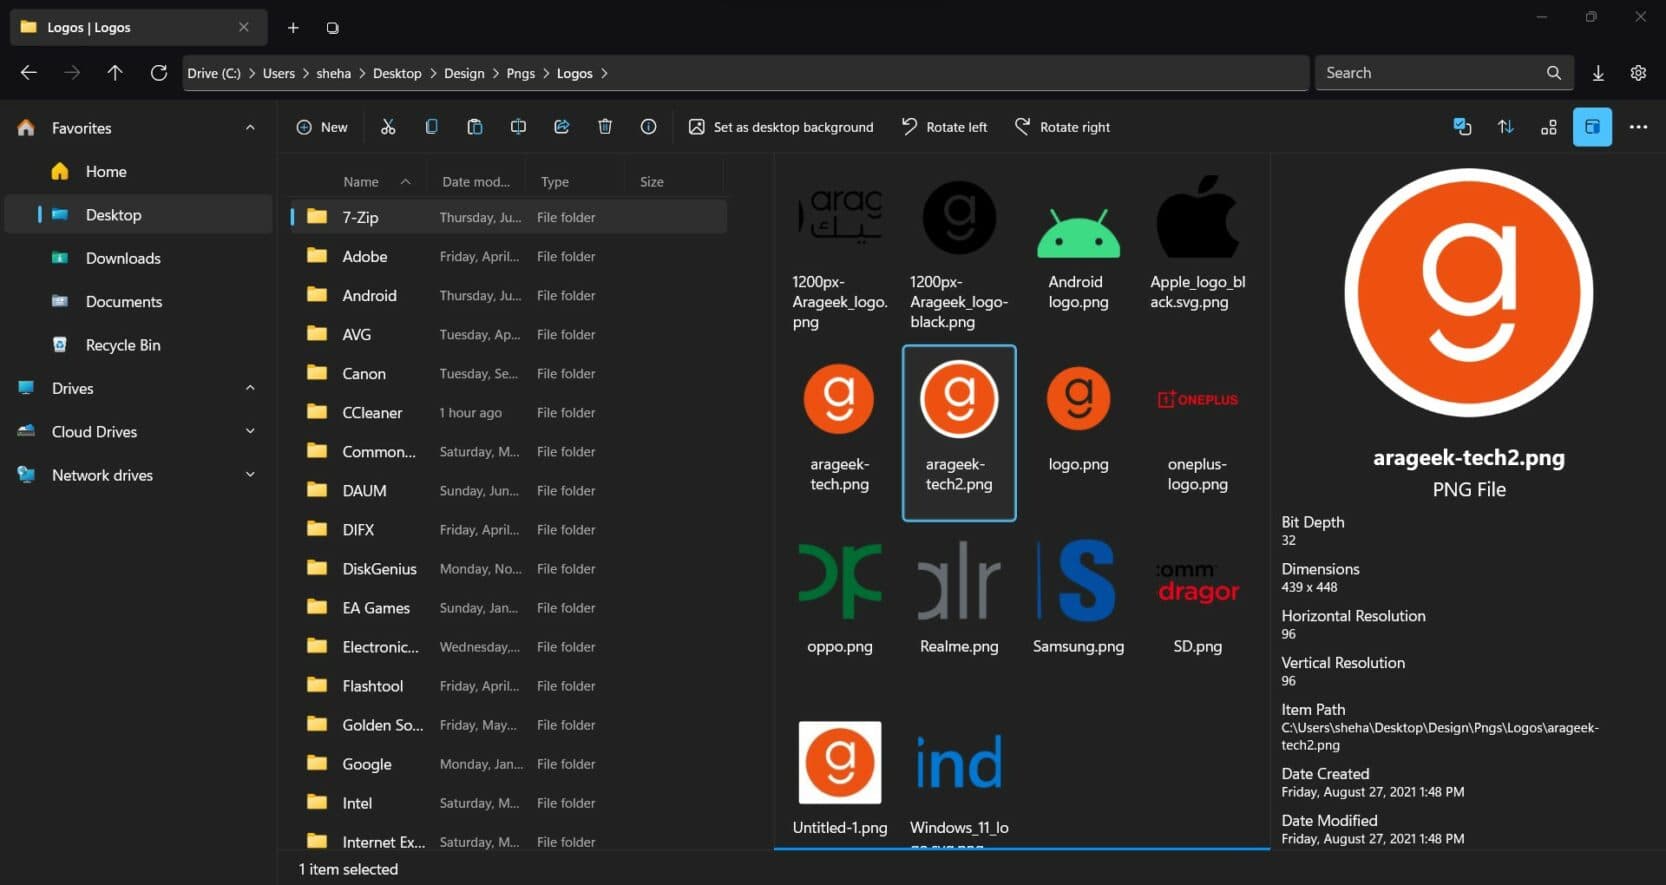
Task: Select the 7-Zip folder row
Action: 508,217
